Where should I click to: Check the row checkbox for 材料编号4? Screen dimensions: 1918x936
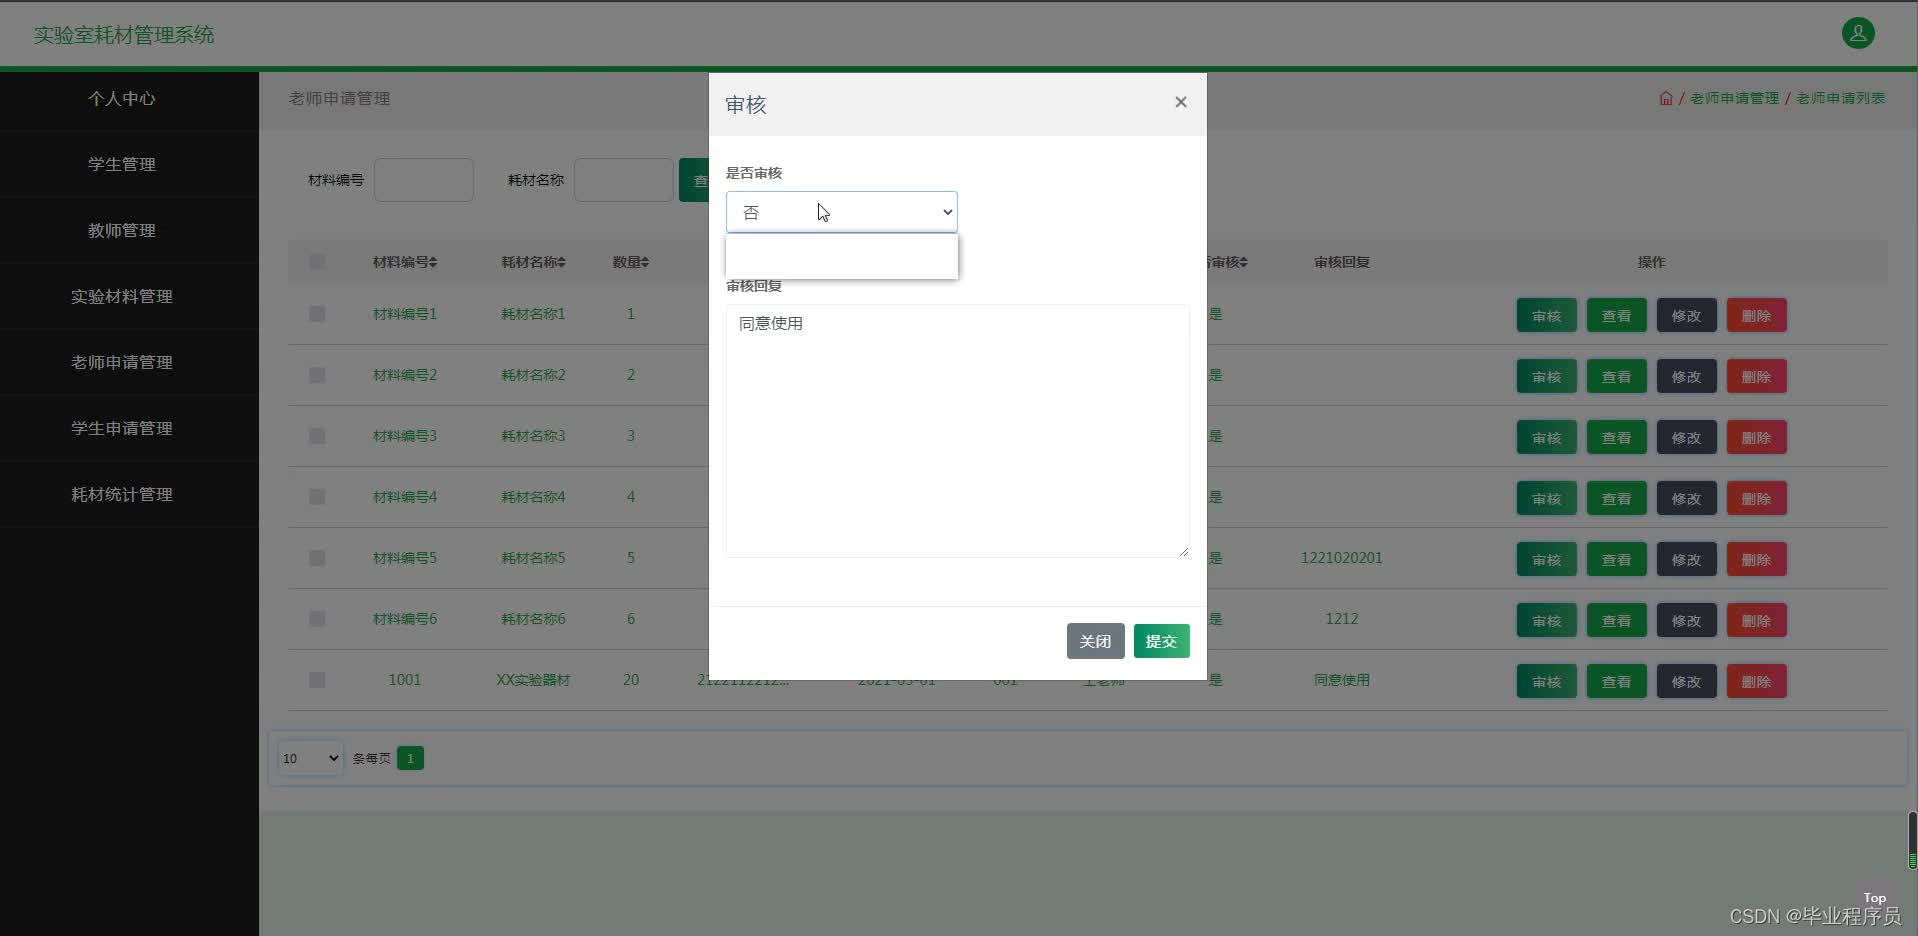pyautogui.click(x=317, y=497)
